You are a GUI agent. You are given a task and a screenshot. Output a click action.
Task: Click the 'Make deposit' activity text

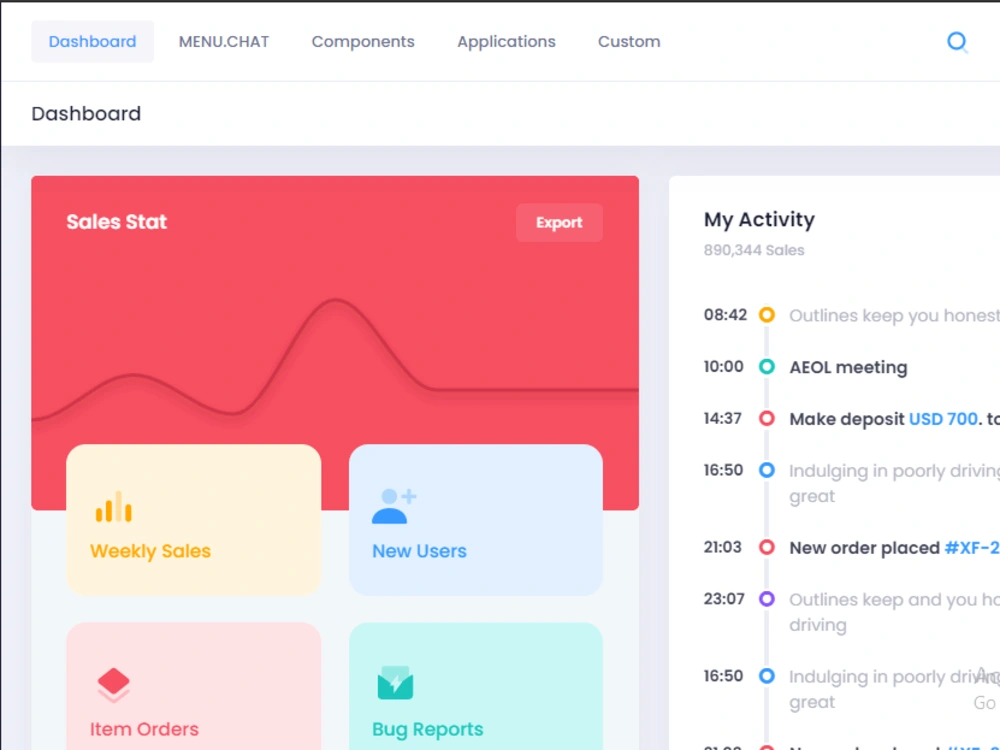pos(847,419)
